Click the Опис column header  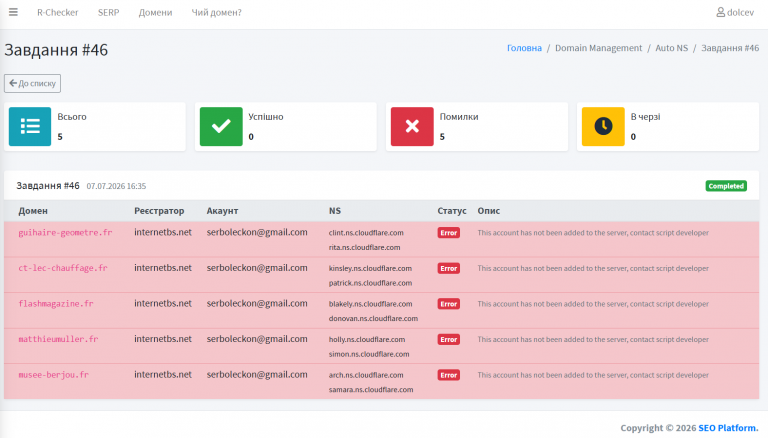(489, 211)
